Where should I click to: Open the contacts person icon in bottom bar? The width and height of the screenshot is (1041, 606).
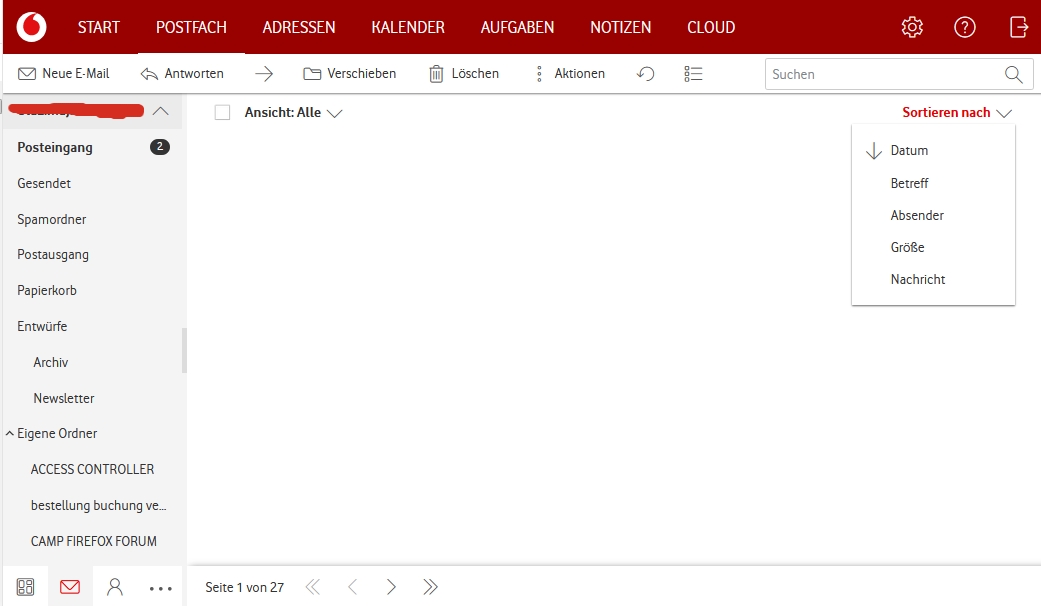pos(115,587)
